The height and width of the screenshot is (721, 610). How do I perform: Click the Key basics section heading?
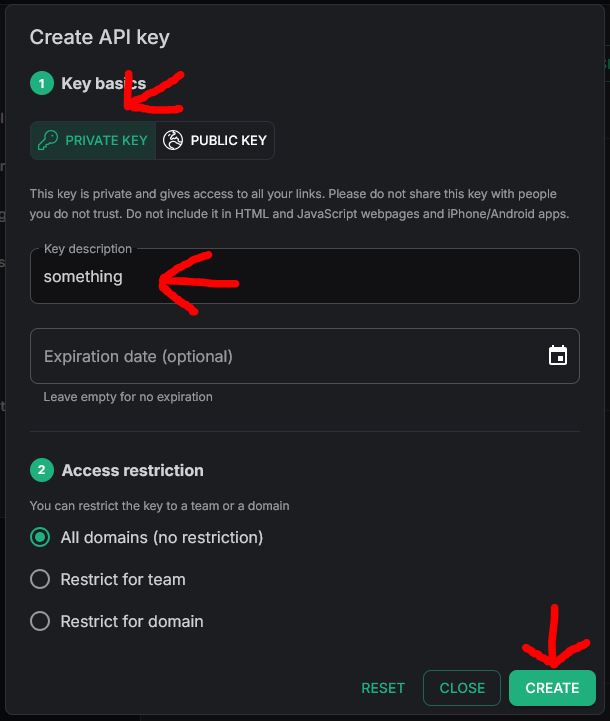tap(104, 84)
